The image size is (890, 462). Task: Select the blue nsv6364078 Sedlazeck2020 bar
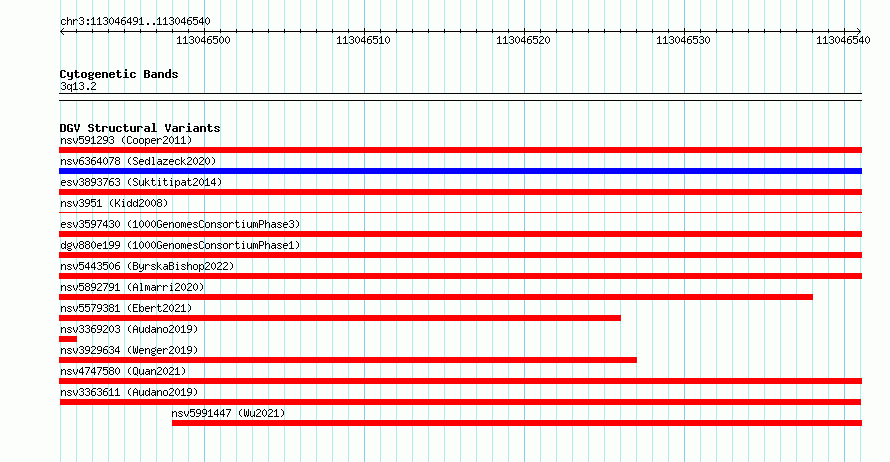(x=460, y=171)
